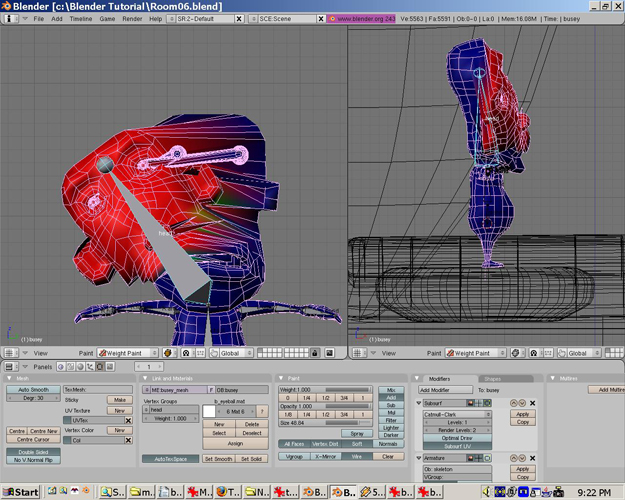The image size is (625, 500).
Task: Toggle the Double Sided mesh option
Action: 33,452
